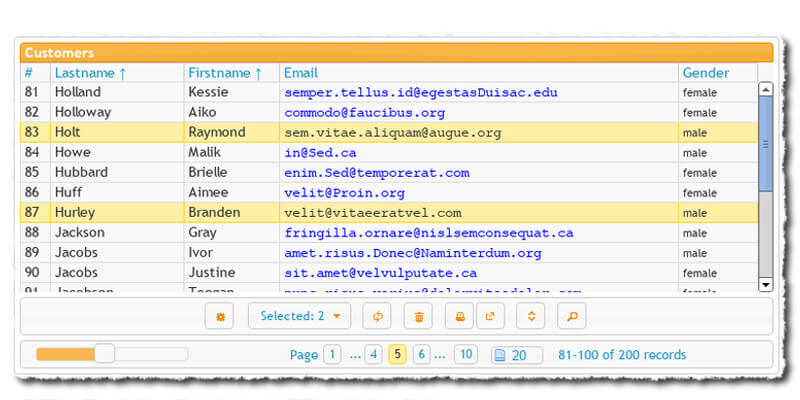Click the print icon in the toolbar

(x=460, y=316)
